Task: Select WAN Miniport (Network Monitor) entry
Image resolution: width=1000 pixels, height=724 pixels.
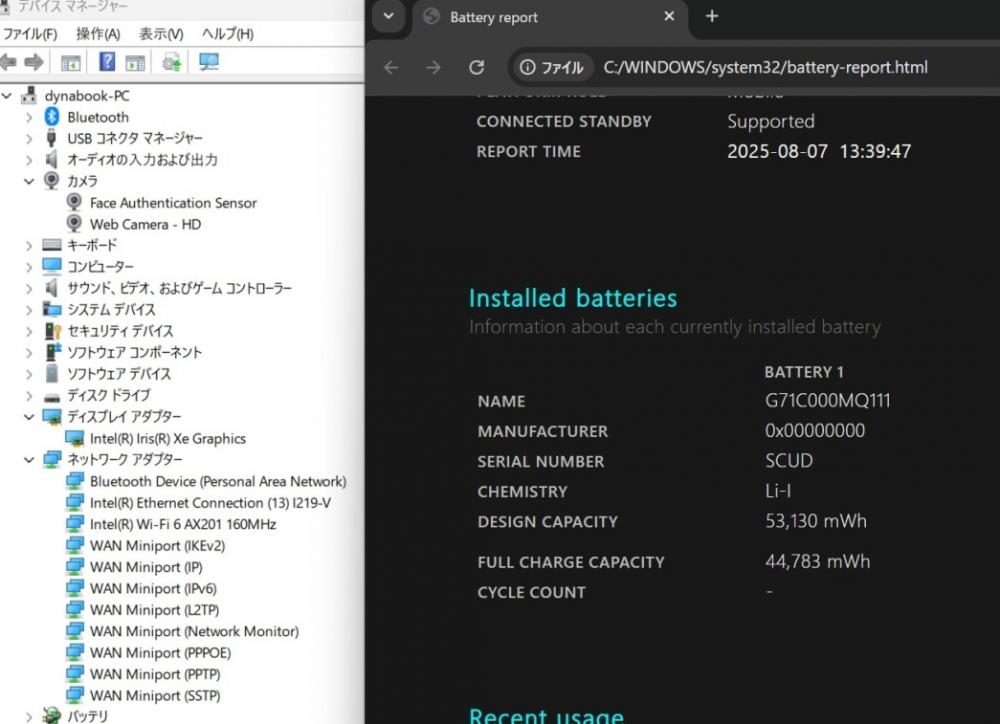Action: tap(194, 631)
